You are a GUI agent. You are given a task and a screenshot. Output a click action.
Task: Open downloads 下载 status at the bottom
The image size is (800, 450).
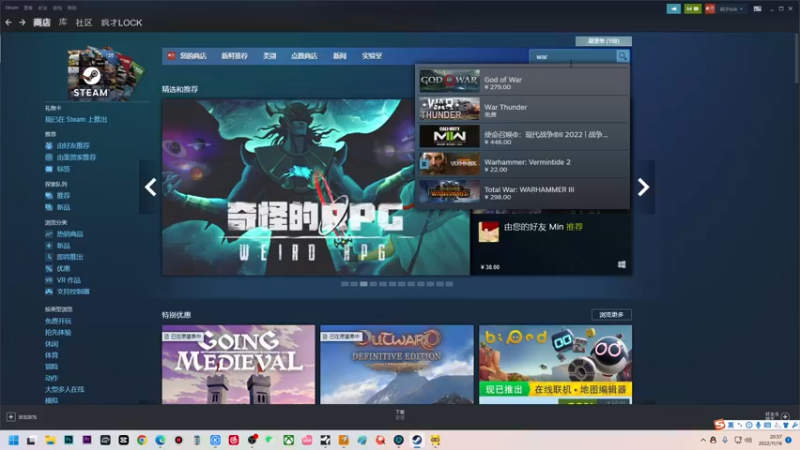[400, 414]
